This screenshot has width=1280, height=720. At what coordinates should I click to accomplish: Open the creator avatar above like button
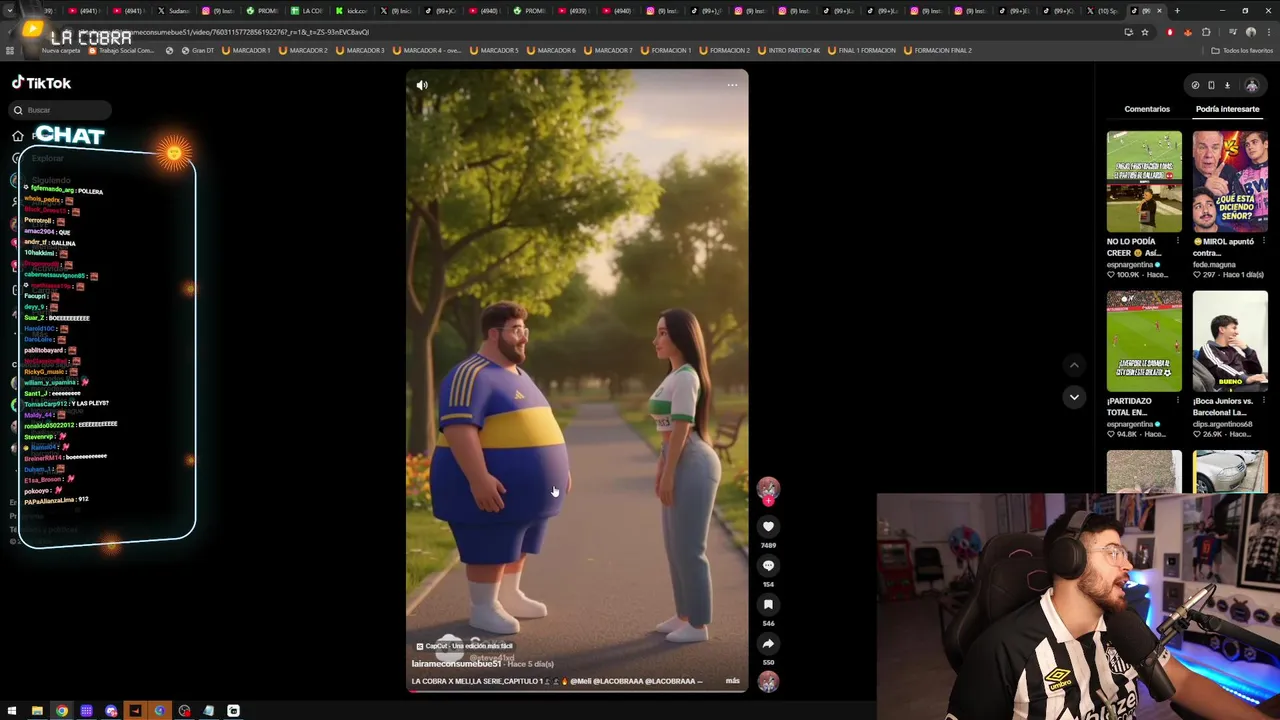tap(768, 488)
